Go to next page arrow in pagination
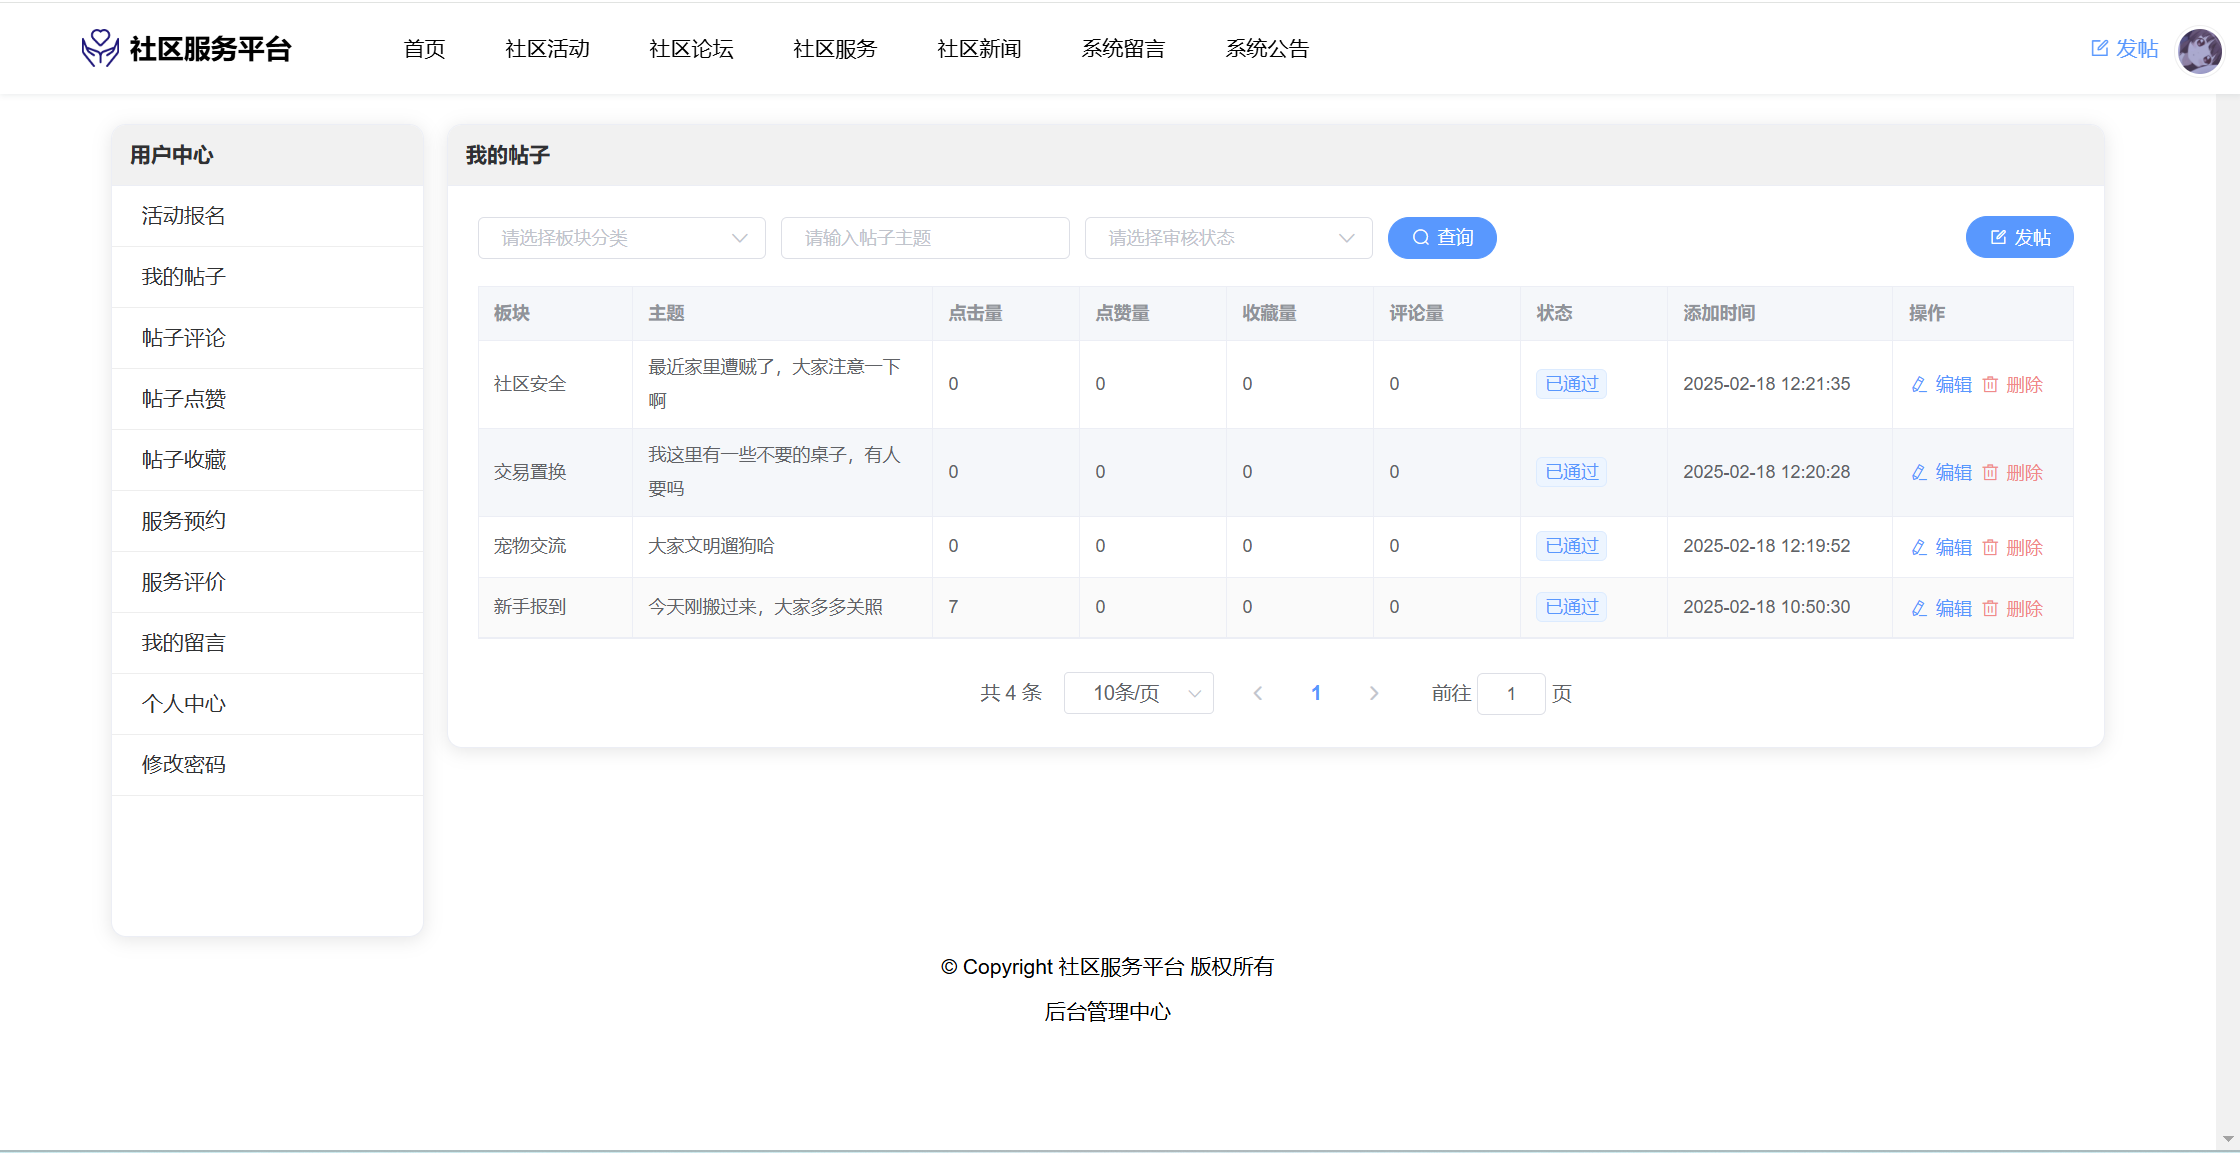 [x=1374, y=694]
